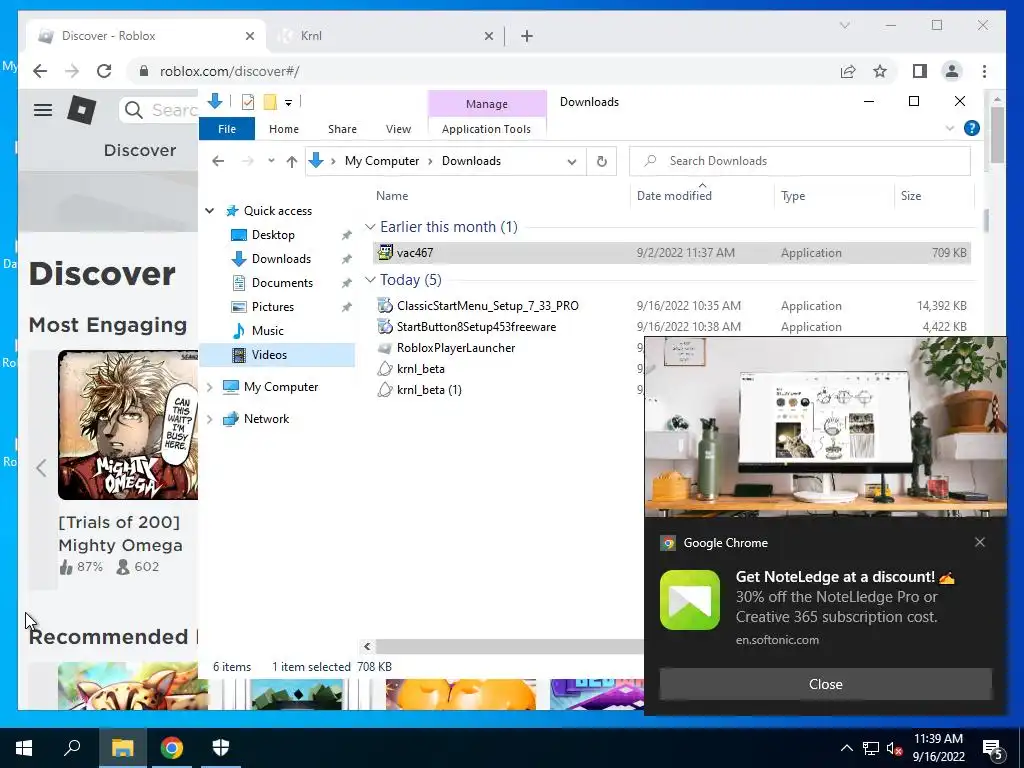
Task: Open Chrome side panel icon
Action: (920, 71)
